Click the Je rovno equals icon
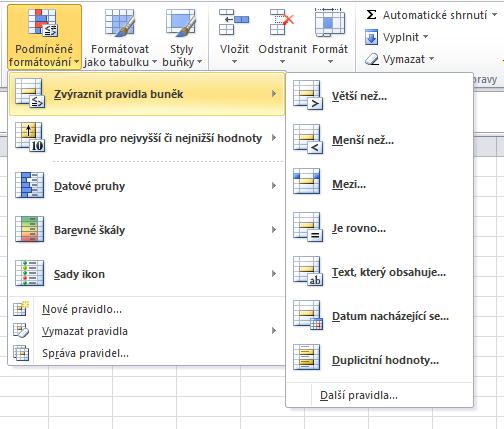Screen dimensions: 504x429 pyautogui.click(x=308, y=227)
